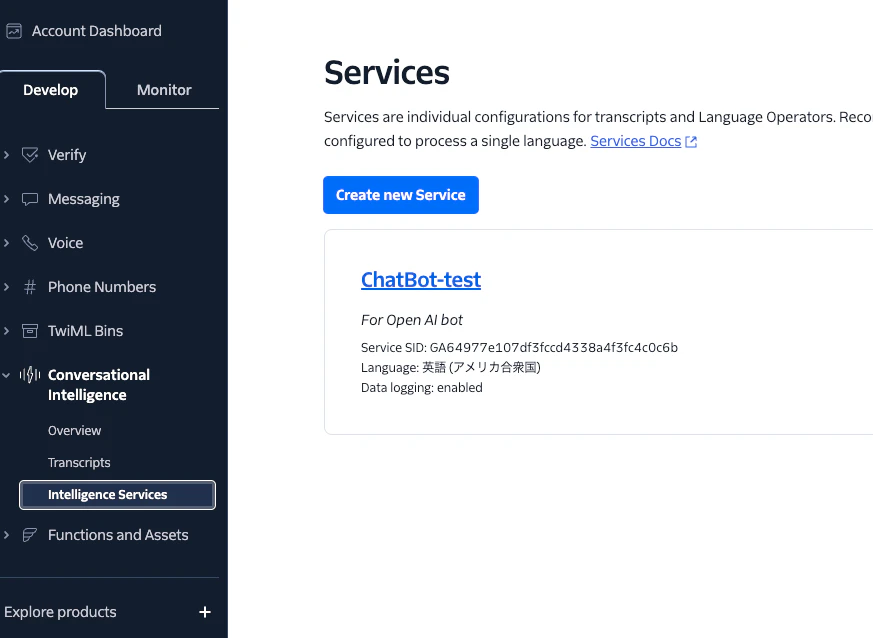Click the Functions and Assets icon
This screenshot has height=638, width=873.
pyautogui.click(x=30, y=535)
